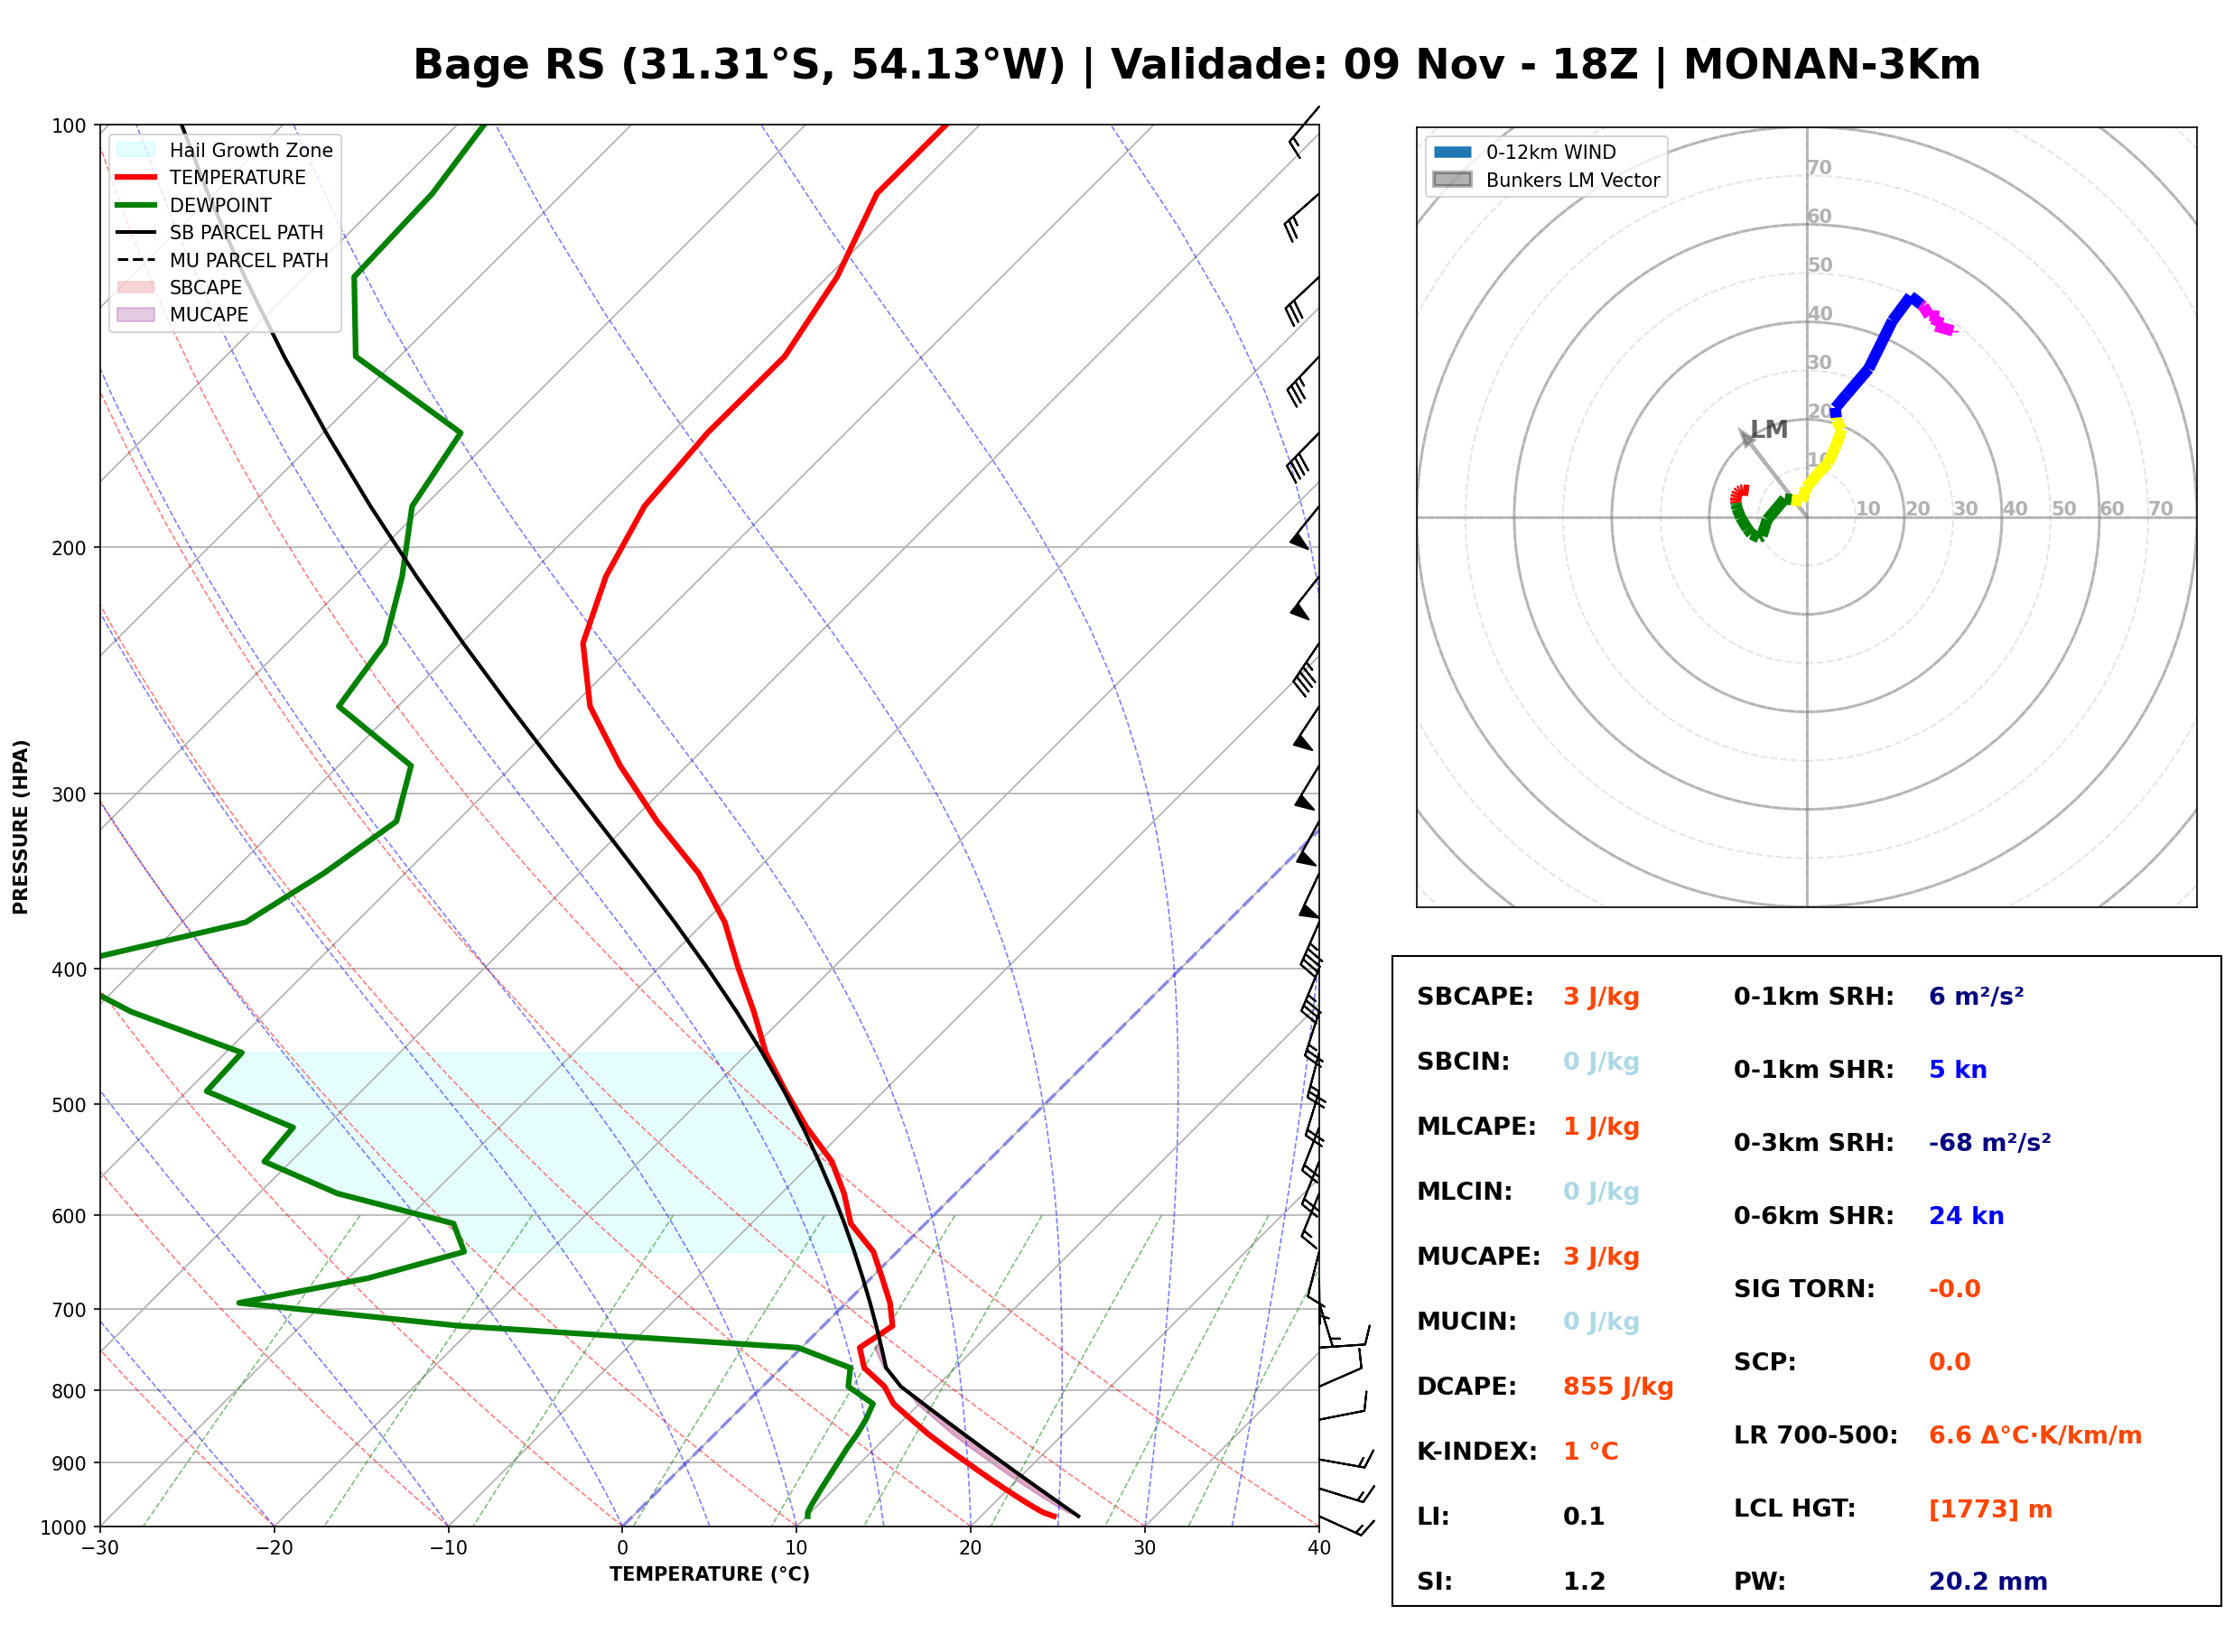Click the MU PARCEL PATH legend entry
The height and width of the screenshot is (1652, 2234).
point(222,260)
